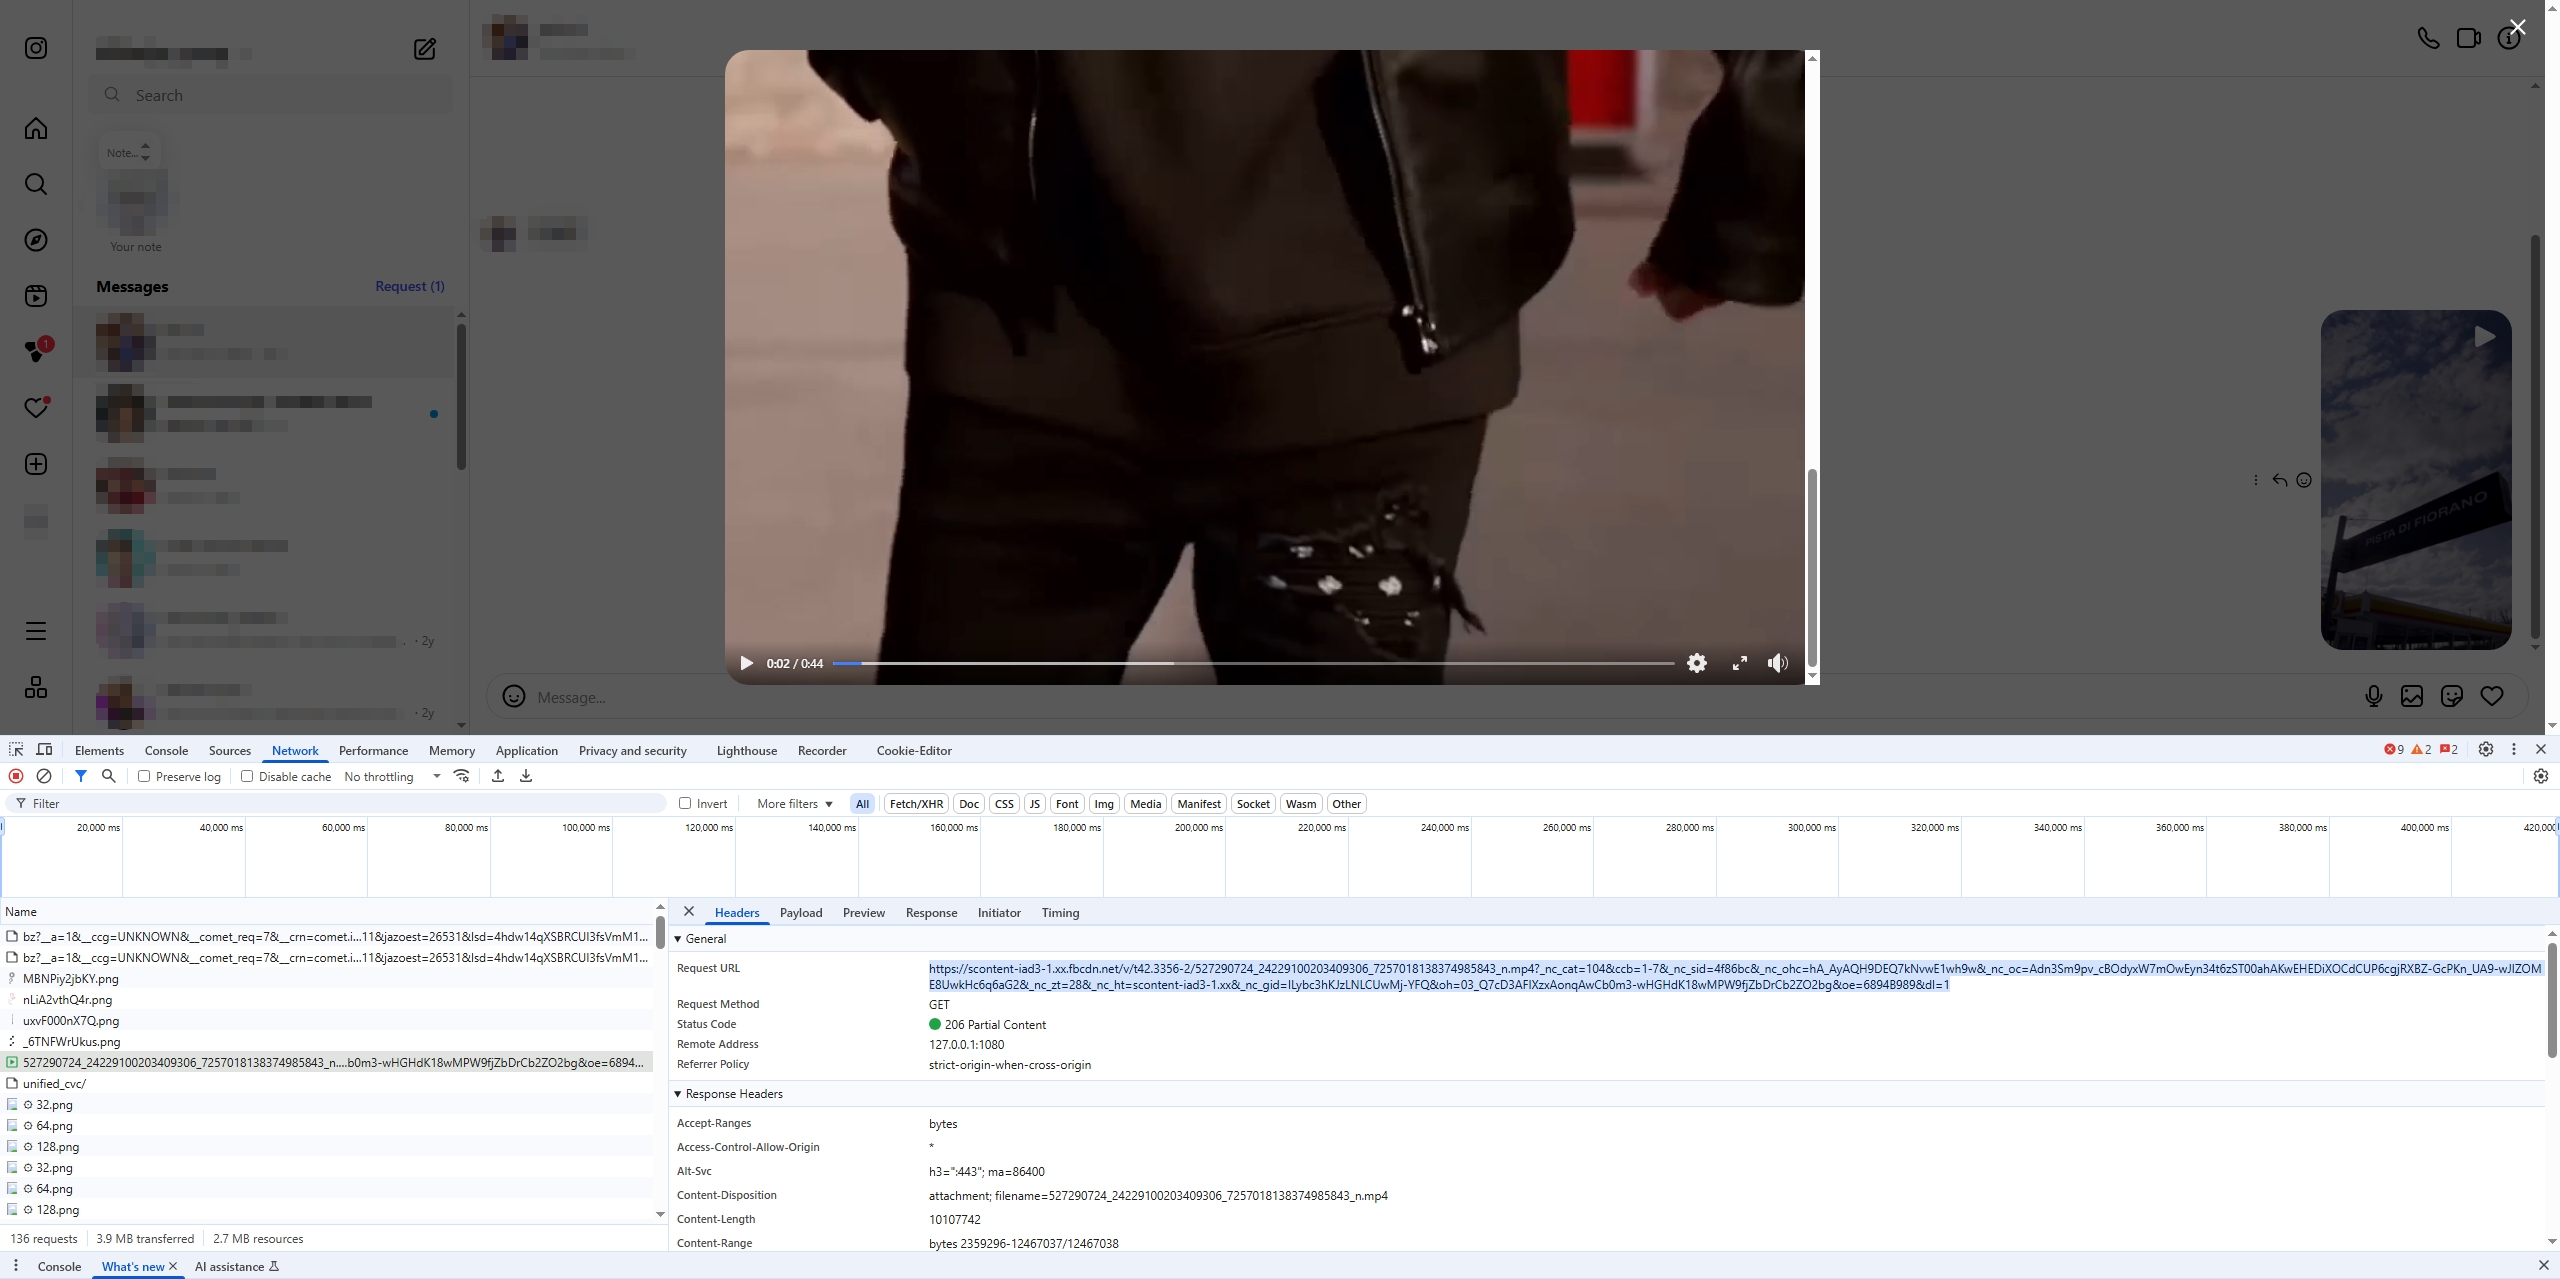
Task: Select the Fetch/XHR filter
Action: (x=916, y=804)
